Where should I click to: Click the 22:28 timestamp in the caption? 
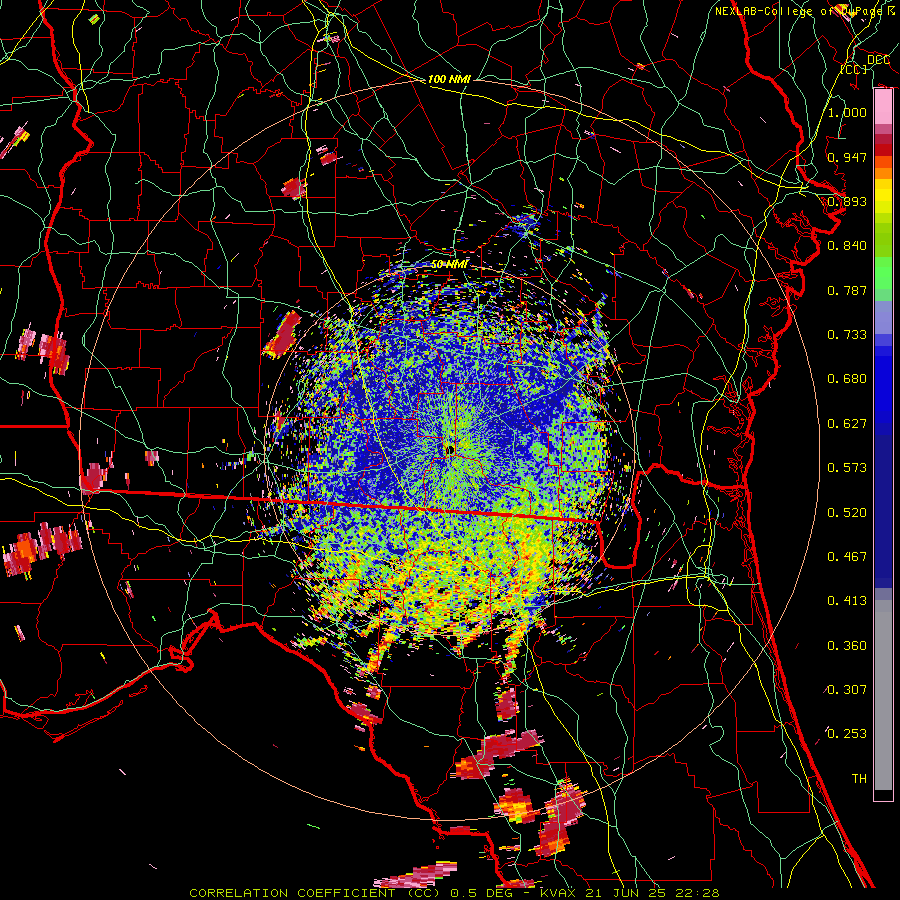click(699, 893)
